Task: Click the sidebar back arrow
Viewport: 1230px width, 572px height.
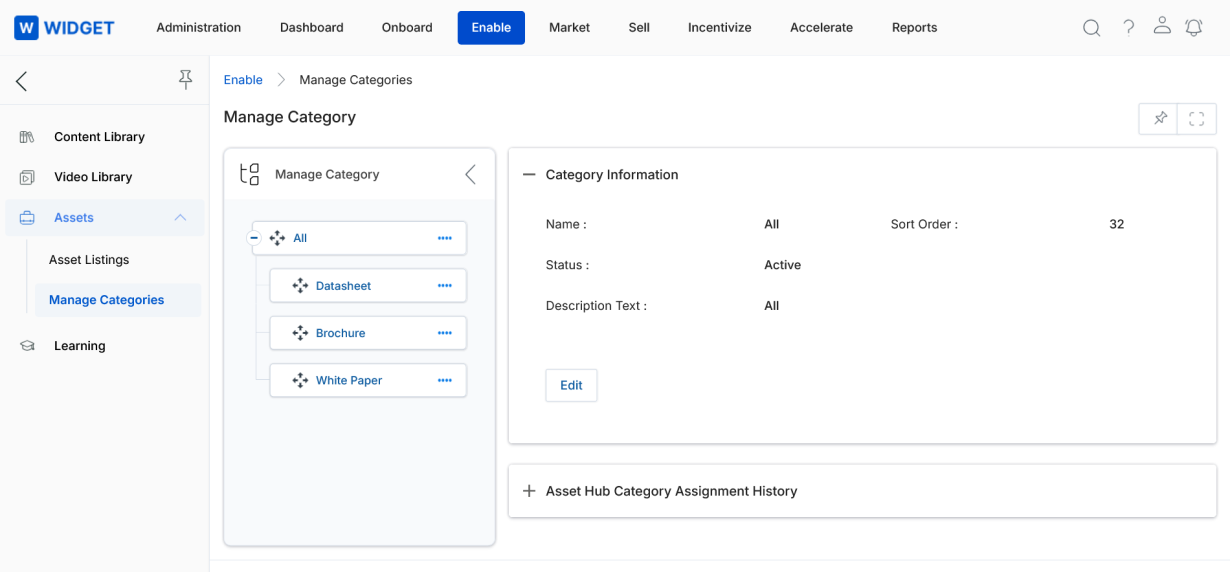Action: click(x=21, y=81)
